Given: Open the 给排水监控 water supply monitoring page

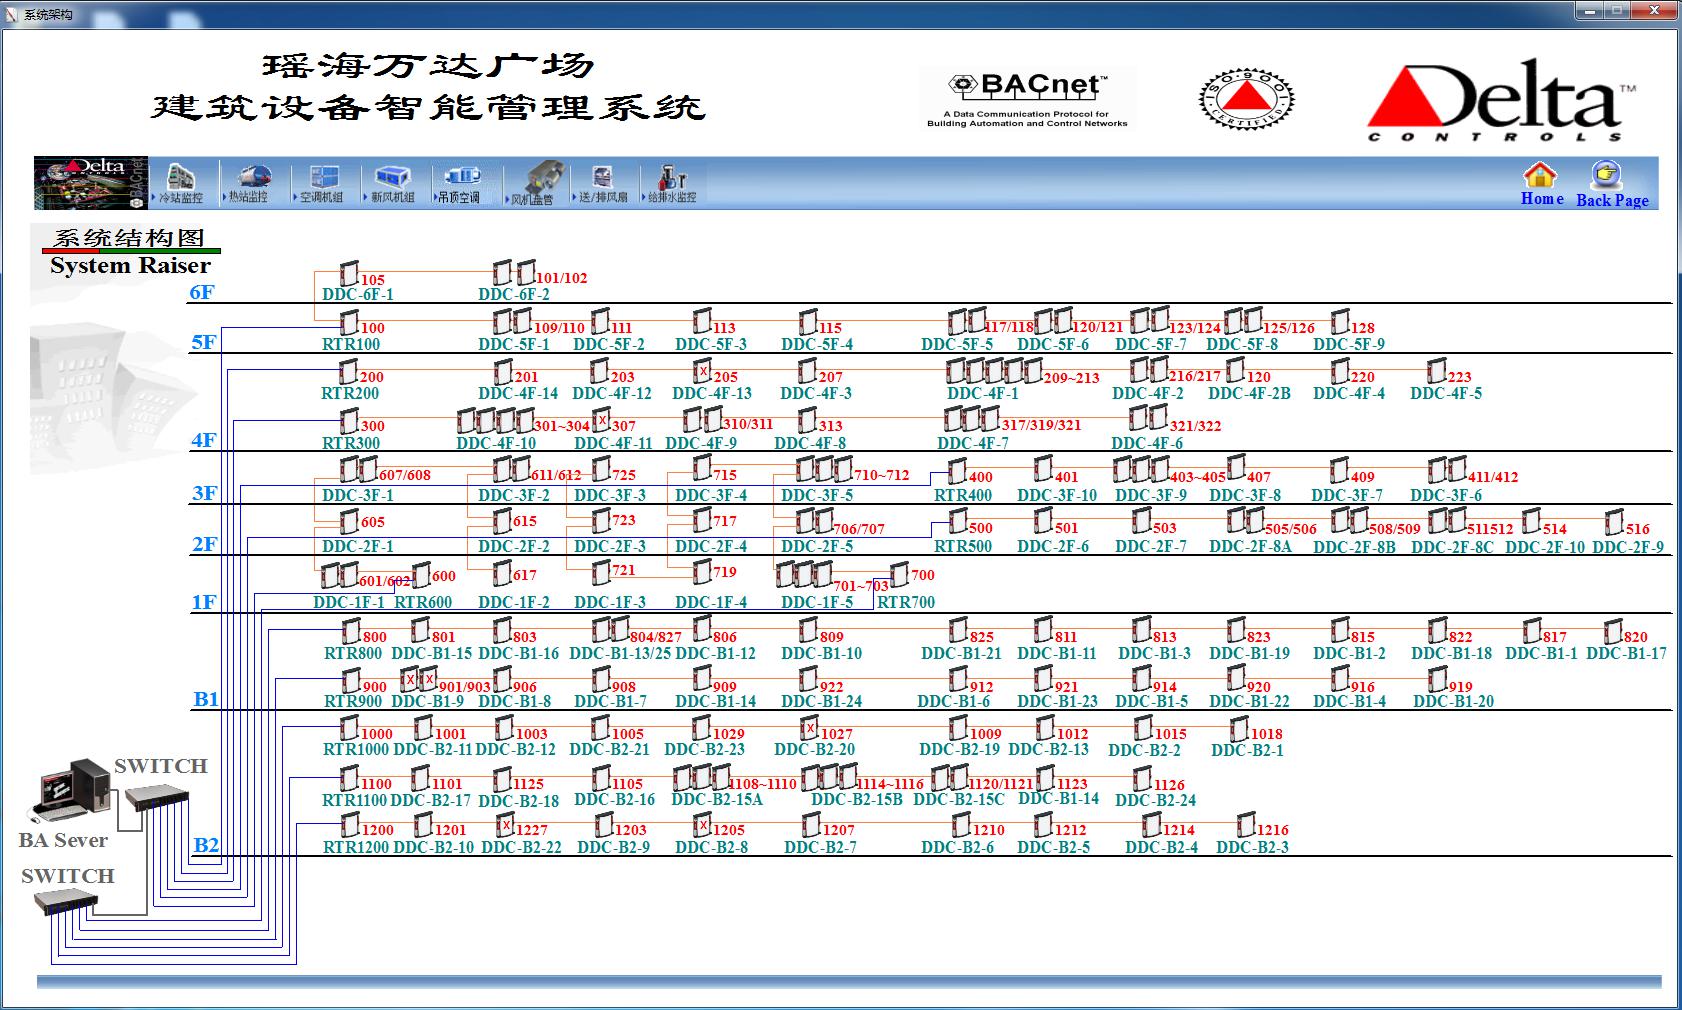Looking at the screenshot, I should [672, 182].
